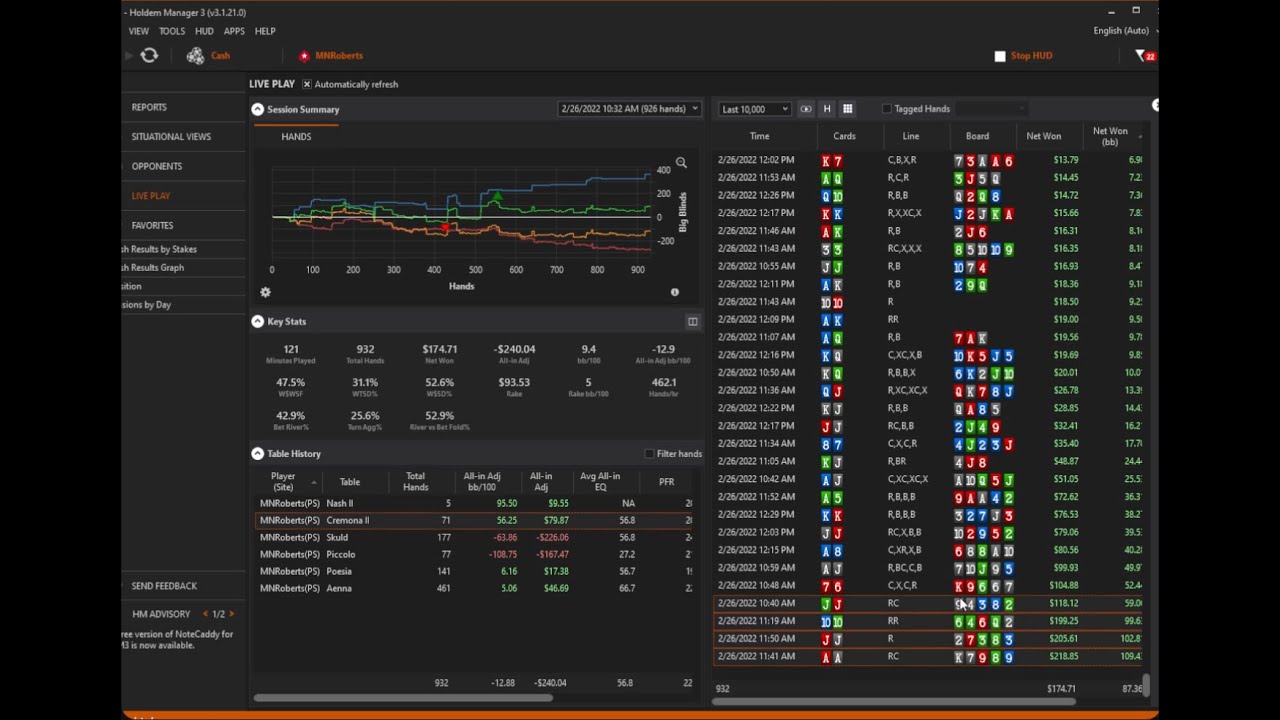Open the HUD menu

click(x=204, y=31)
